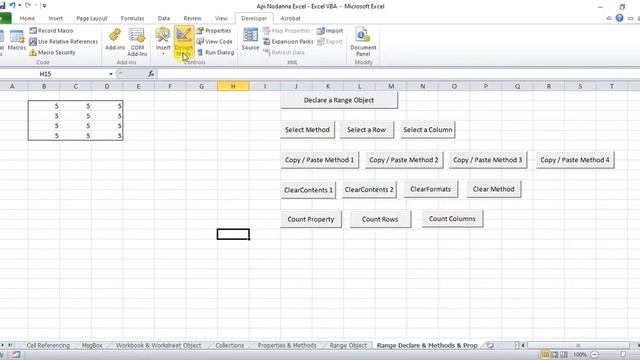The width and height of the screenshot is (640, 360).
Task: Open the XML Source pane
Action: 250,39
